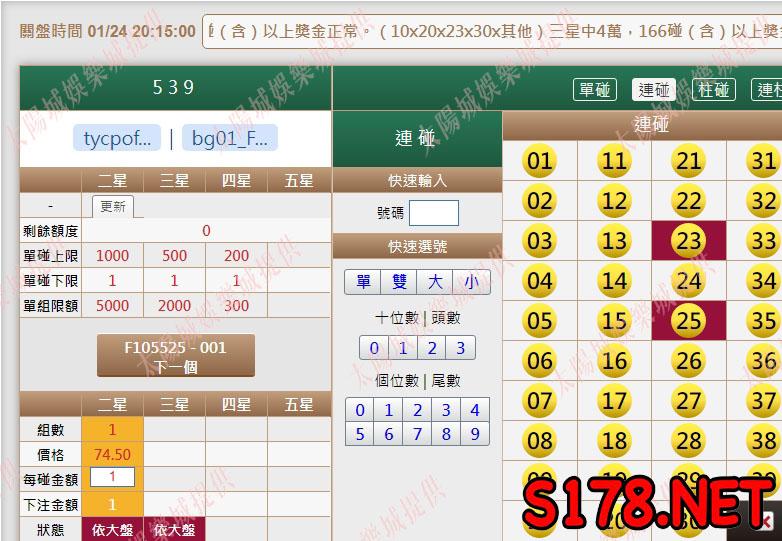The image size is (782, 541).
Task: Click F105525 - 001 下一個 button
Action: pyautogui.click(x=176, y=356)
